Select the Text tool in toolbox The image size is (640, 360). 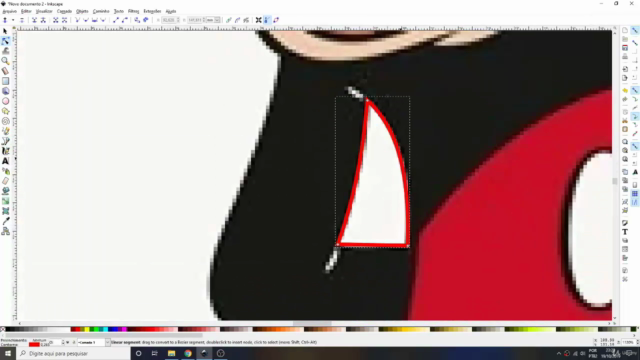[x=5, y=161]
